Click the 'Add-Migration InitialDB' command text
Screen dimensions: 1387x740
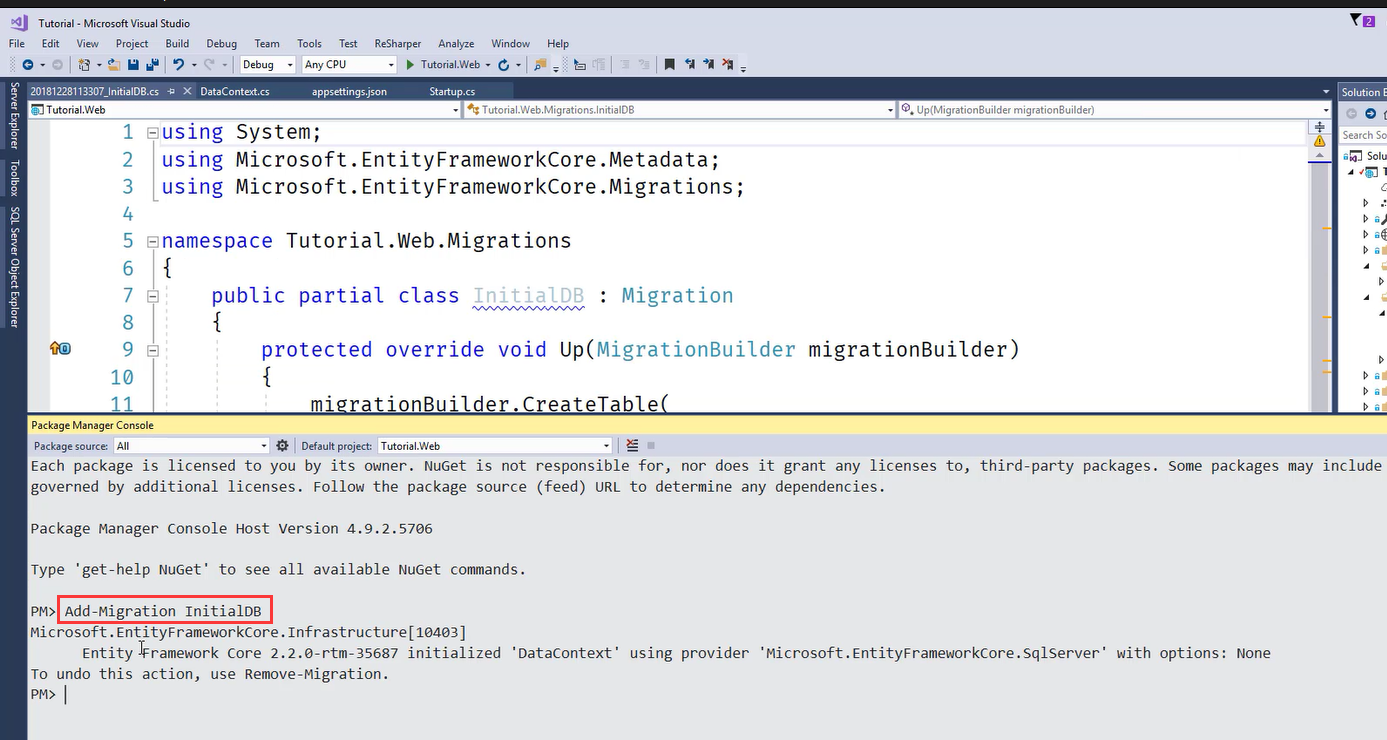tap(163, 611)
